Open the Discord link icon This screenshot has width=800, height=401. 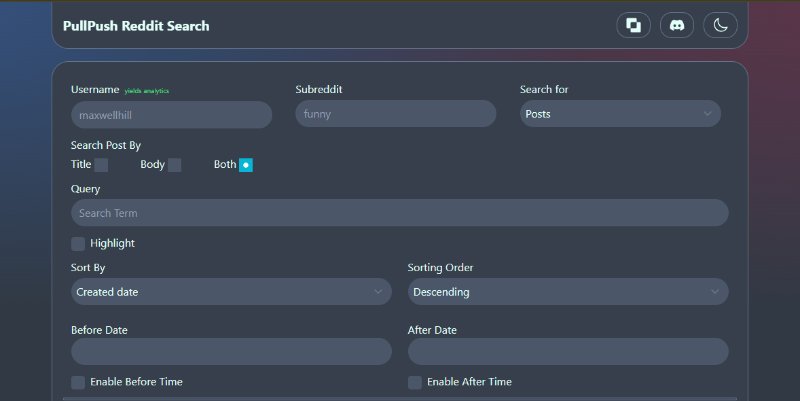point(677,25)
